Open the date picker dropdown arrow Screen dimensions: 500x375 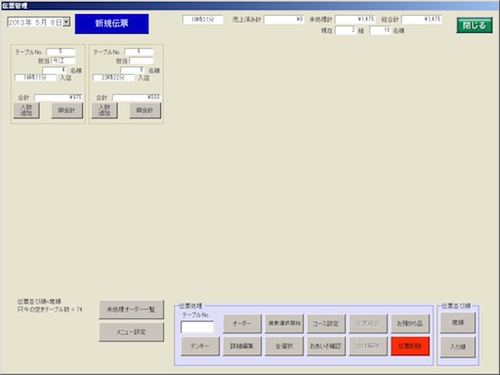[67, 22]
